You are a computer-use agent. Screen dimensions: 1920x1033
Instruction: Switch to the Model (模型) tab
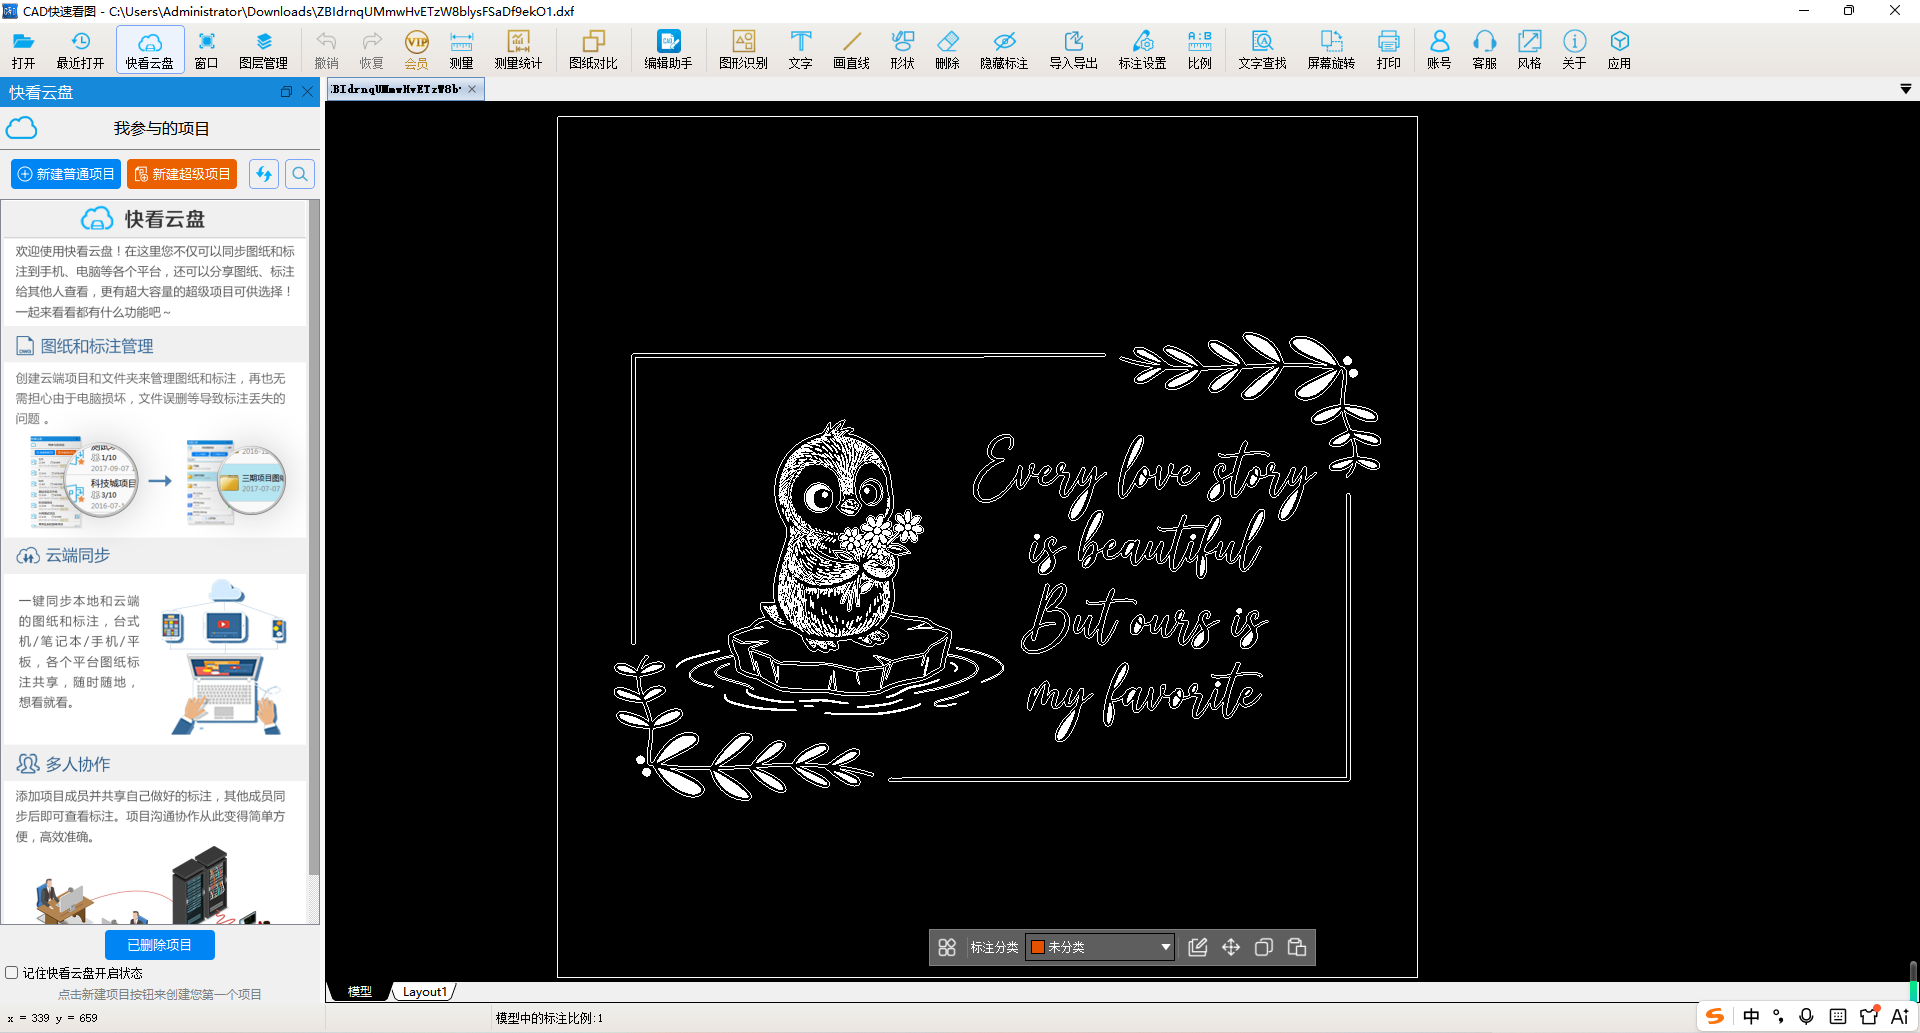point(360,992)
